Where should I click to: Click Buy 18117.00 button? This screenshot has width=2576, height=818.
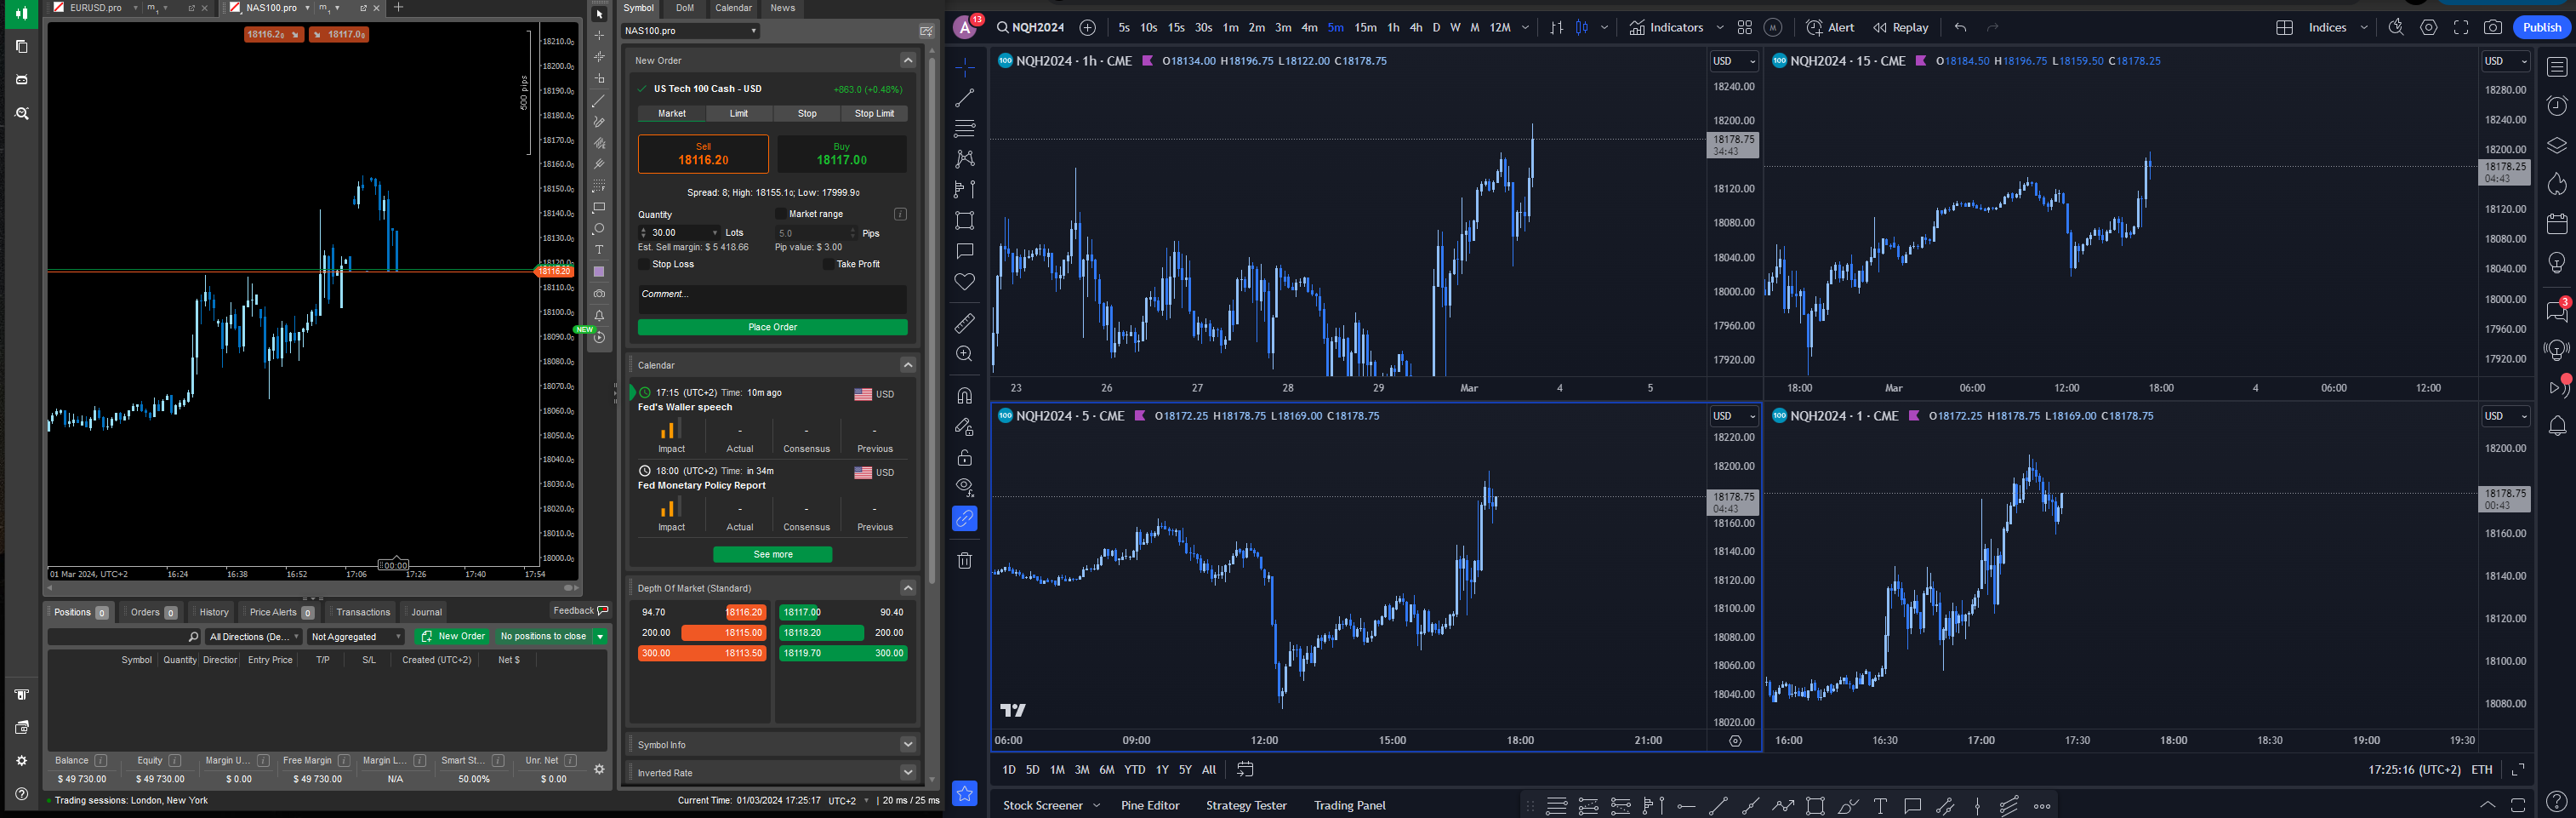842,154
